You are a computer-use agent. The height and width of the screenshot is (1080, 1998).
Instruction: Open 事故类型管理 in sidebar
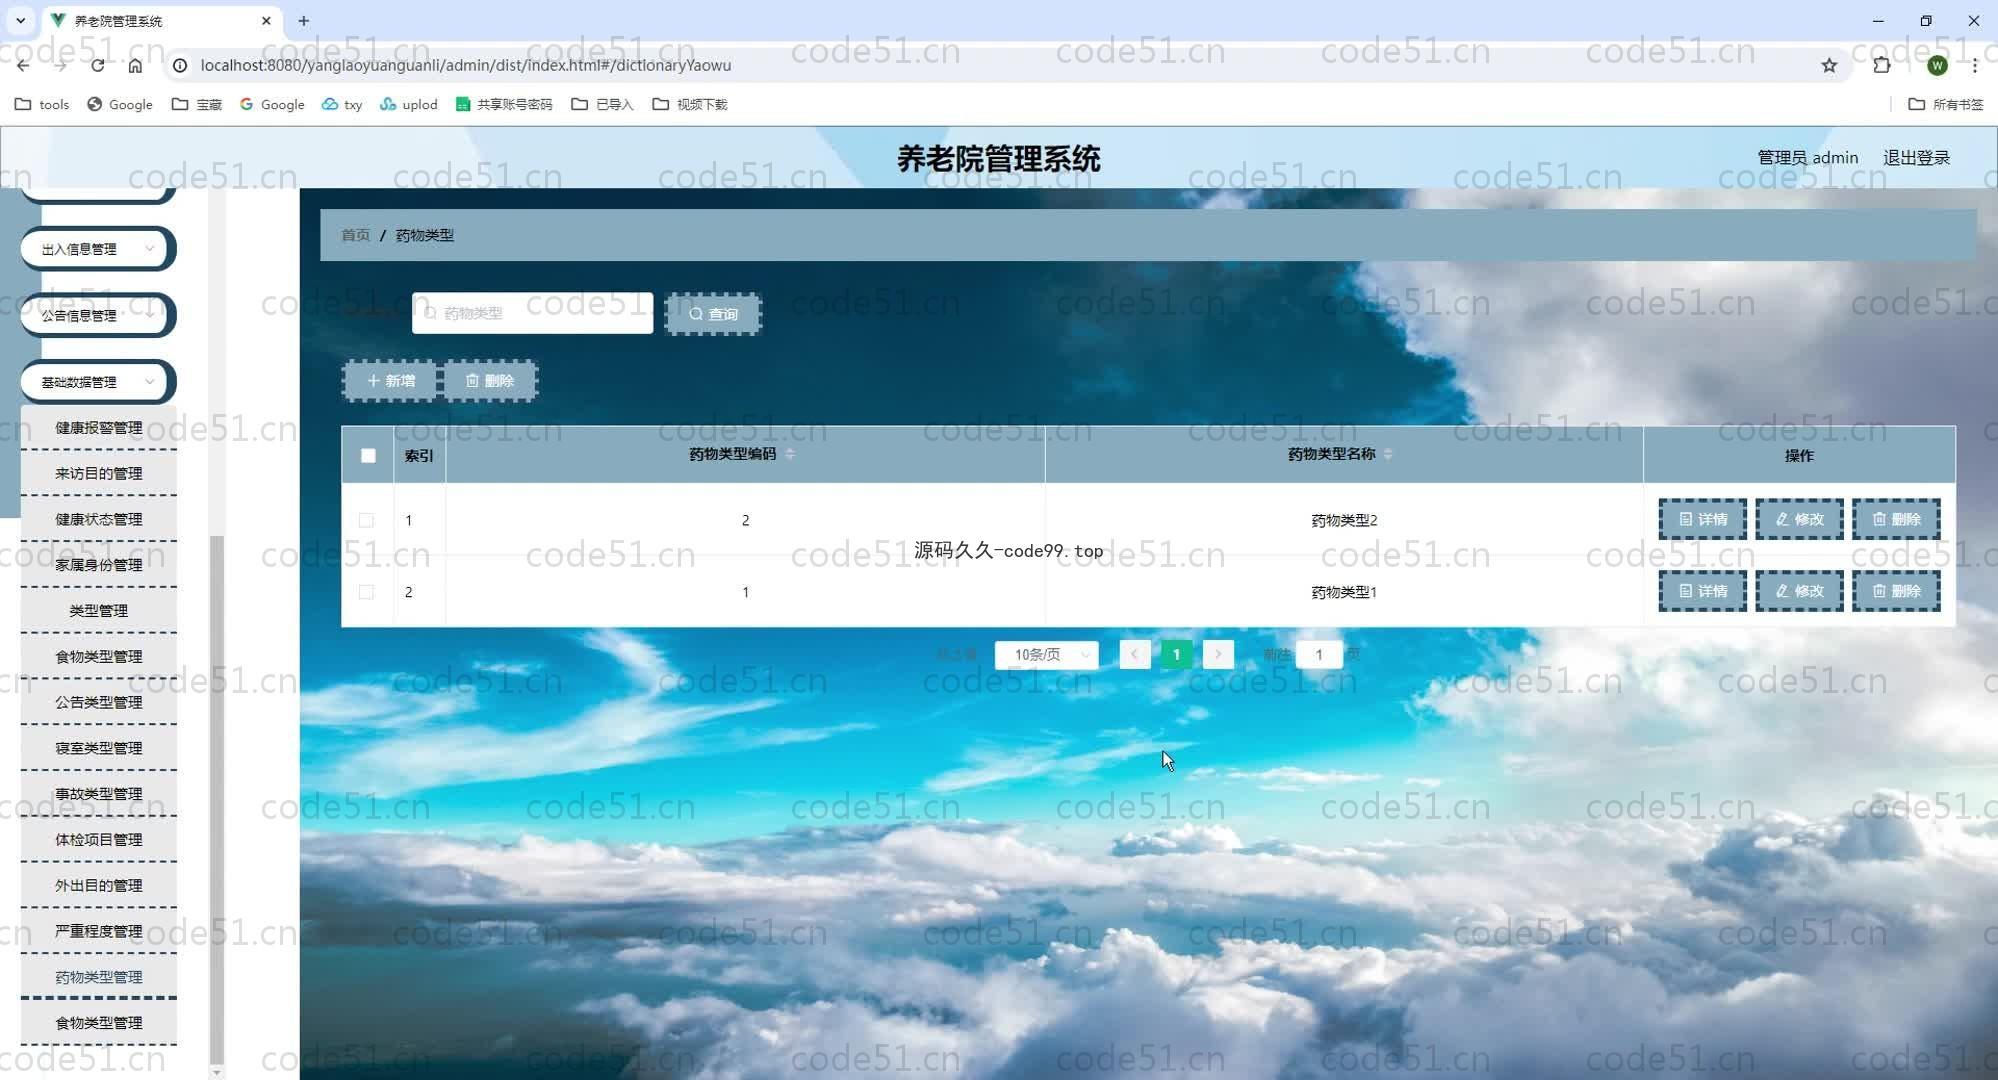click(98, 794)
